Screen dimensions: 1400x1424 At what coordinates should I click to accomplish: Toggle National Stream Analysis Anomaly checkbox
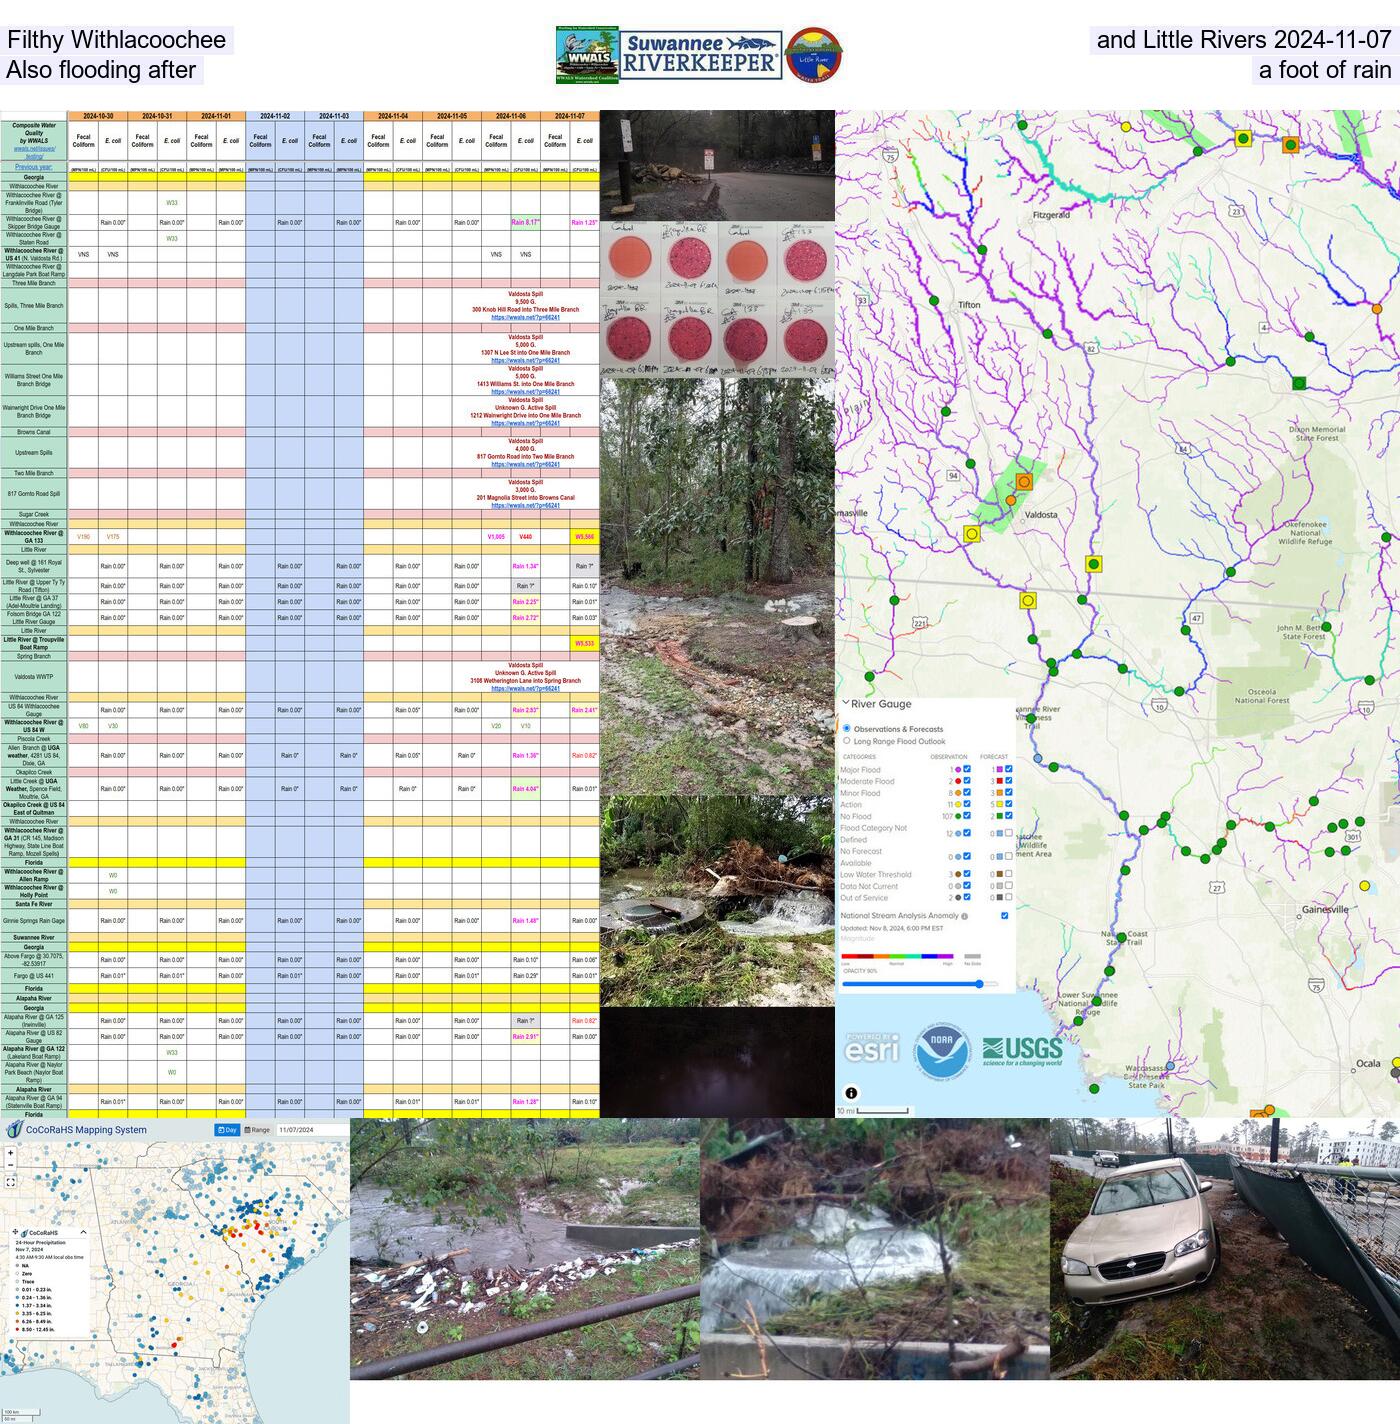point(1004,916)
